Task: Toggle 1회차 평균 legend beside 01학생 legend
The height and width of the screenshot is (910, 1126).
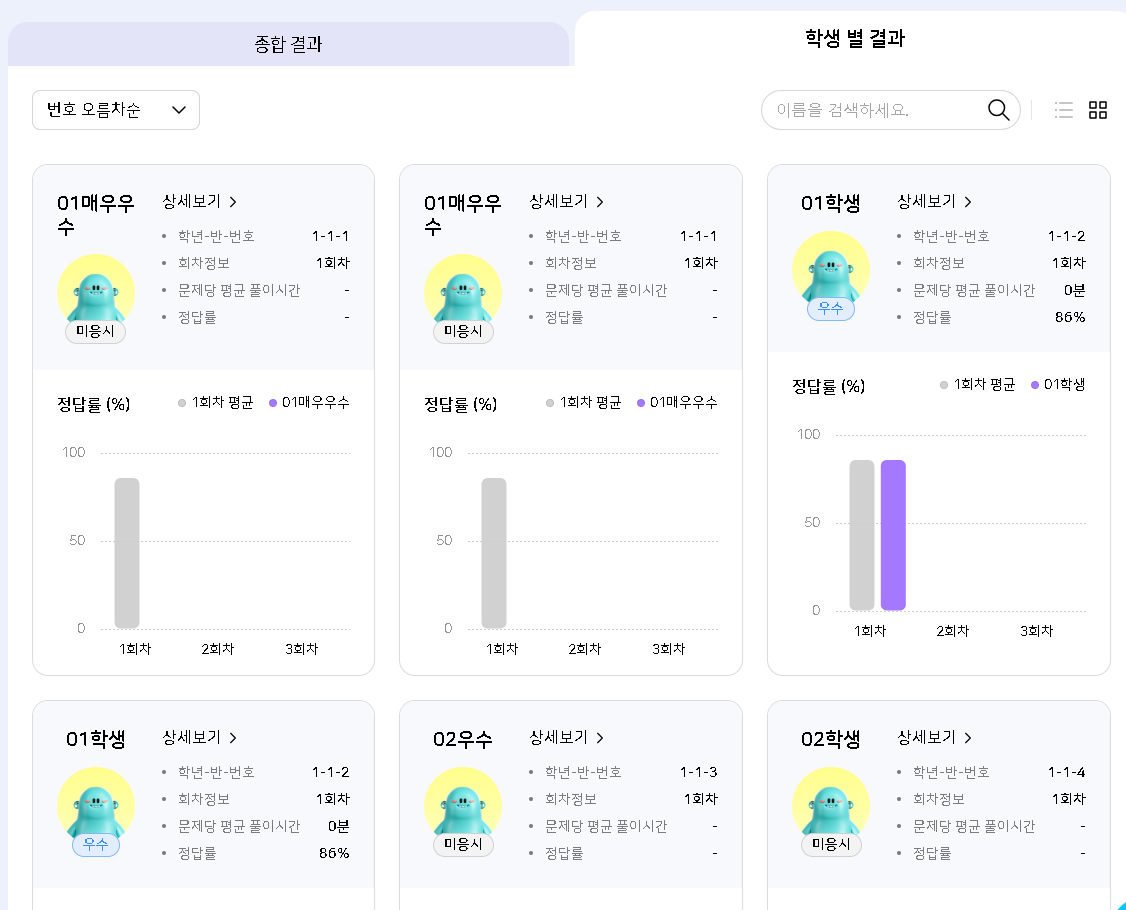Action: click(977, 385)
